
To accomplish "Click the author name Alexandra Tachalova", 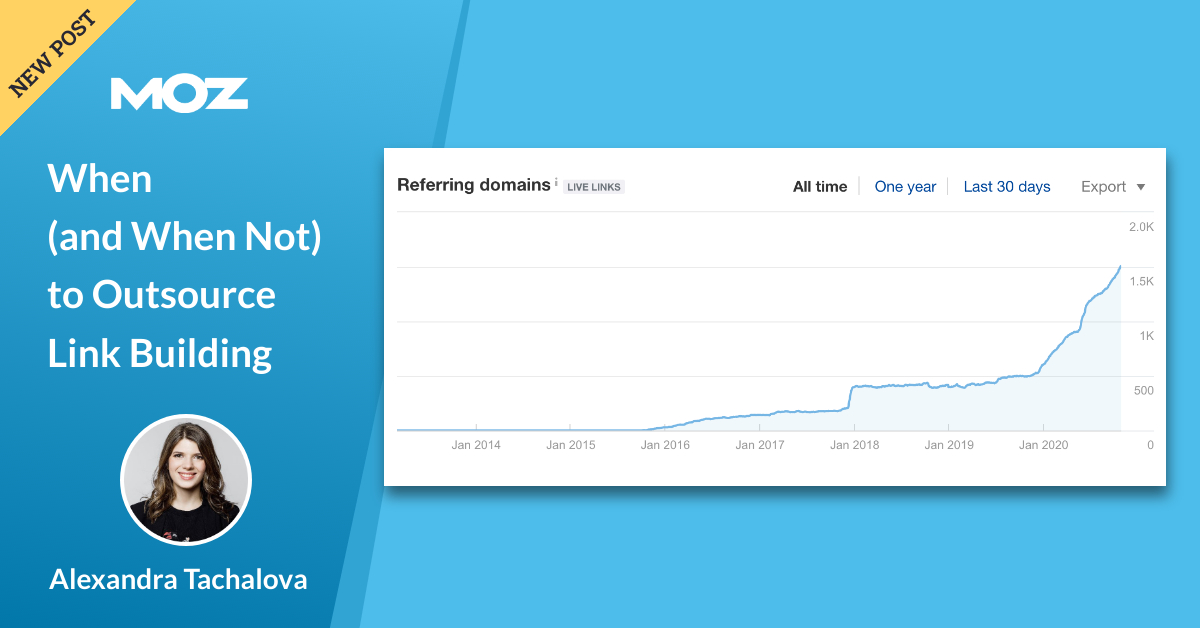I will (178, 579).
